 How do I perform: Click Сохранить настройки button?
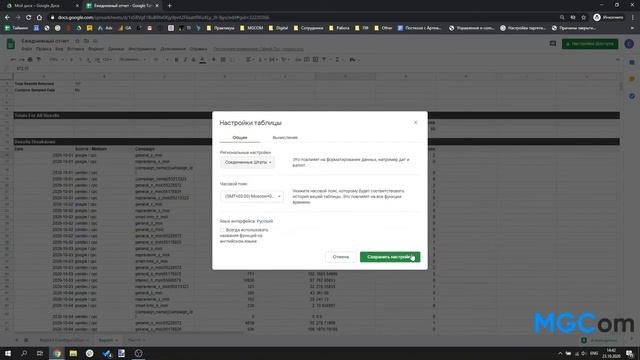point(390,257)
